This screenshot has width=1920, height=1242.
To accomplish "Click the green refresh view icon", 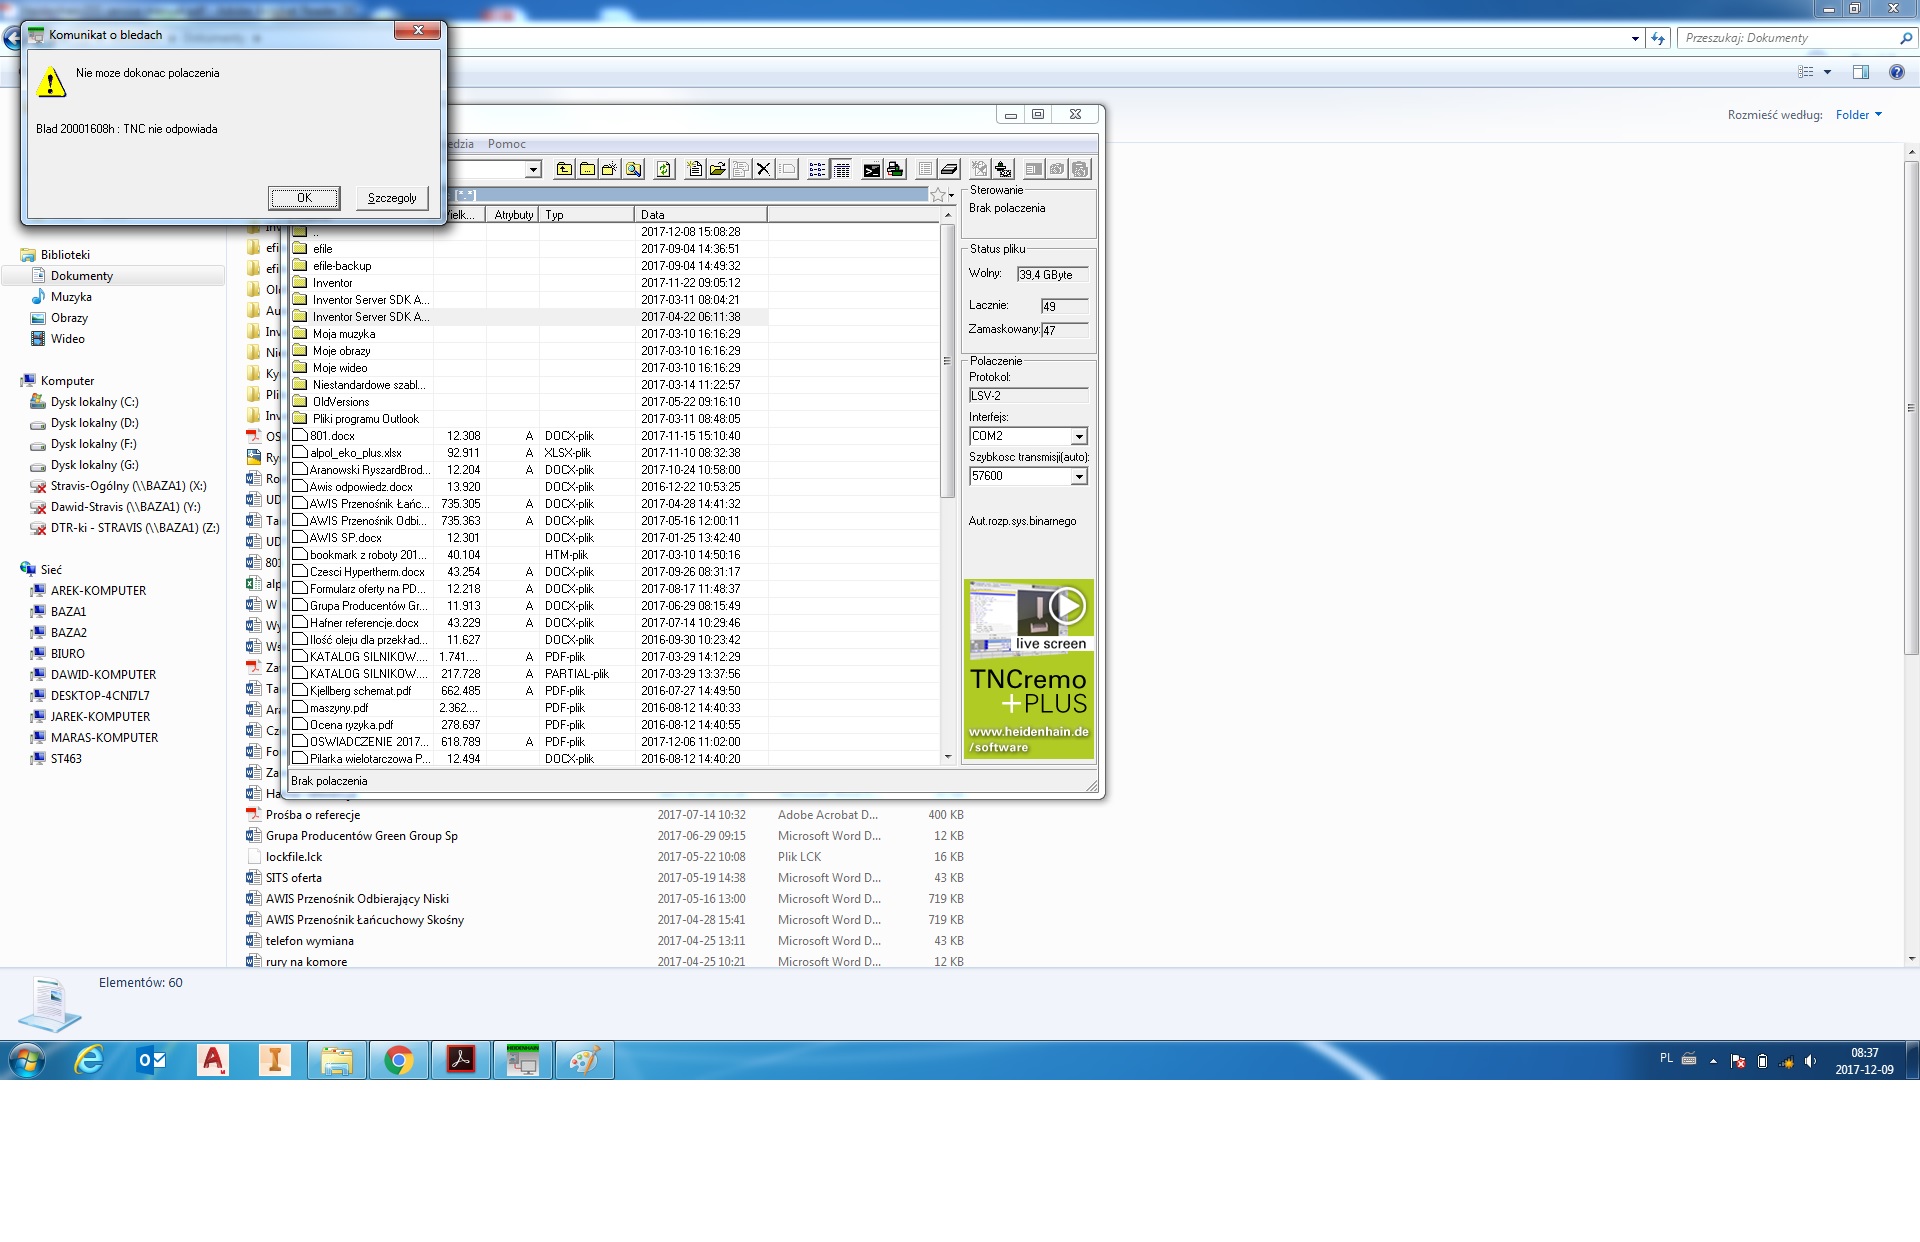I will pyautogui.click(x=664, y=169).
